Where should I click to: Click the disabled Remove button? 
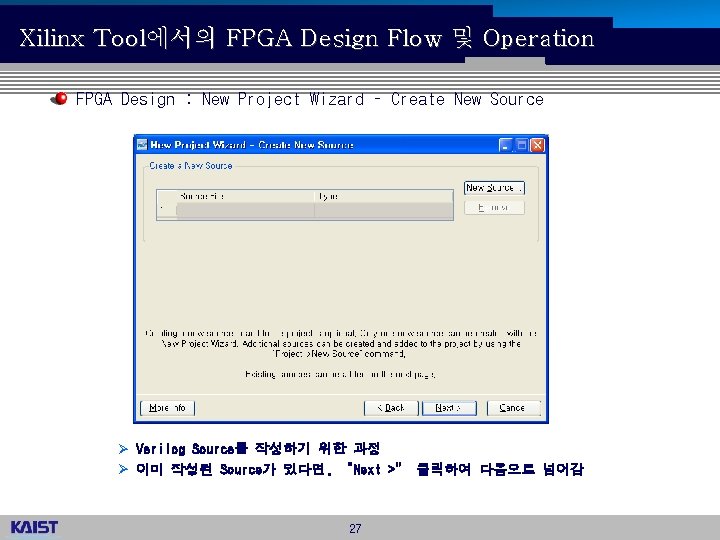click(494, 208)
